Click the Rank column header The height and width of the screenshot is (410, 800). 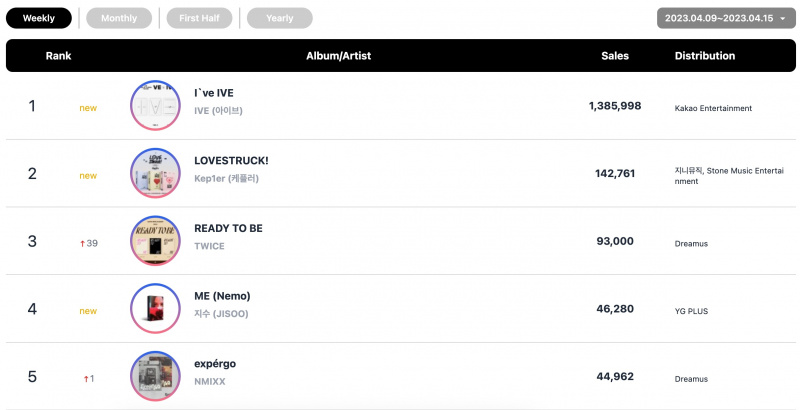coord(59,56)
